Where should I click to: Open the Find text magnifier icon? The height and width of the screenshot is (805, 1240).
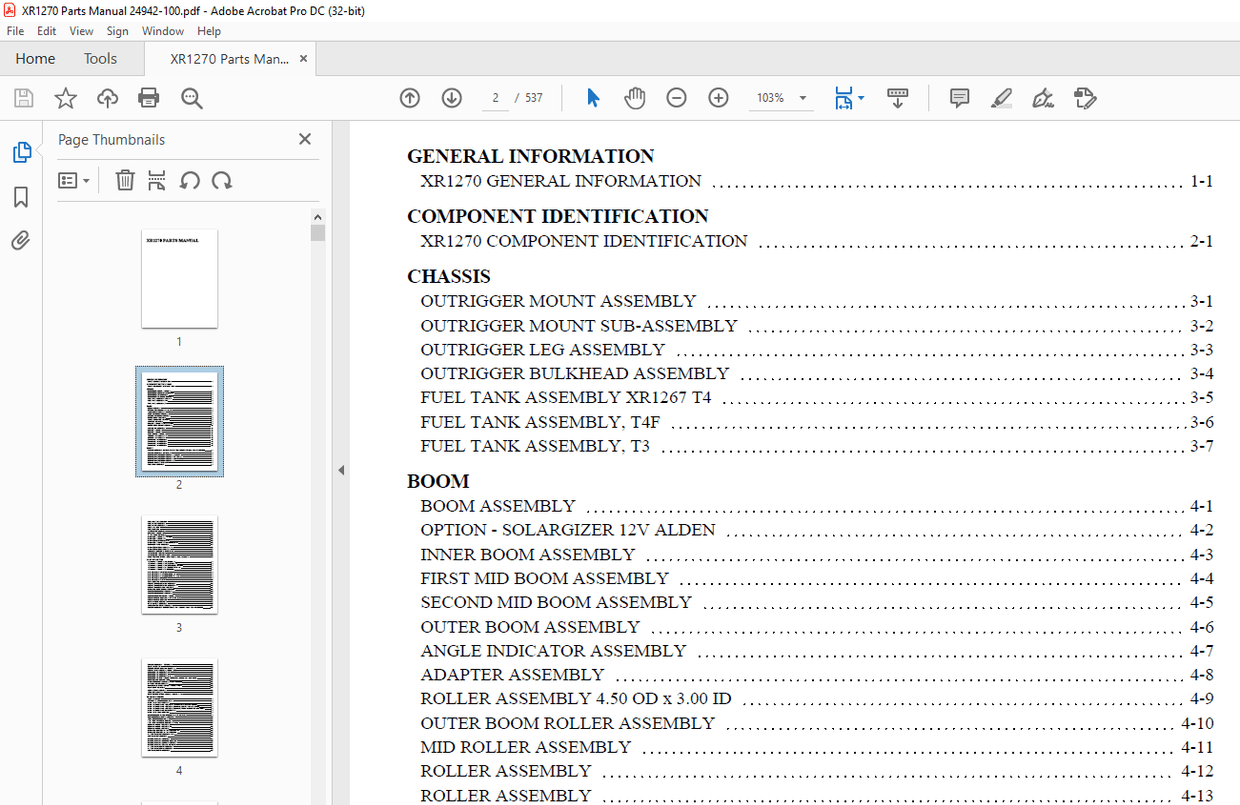(192, 98)
